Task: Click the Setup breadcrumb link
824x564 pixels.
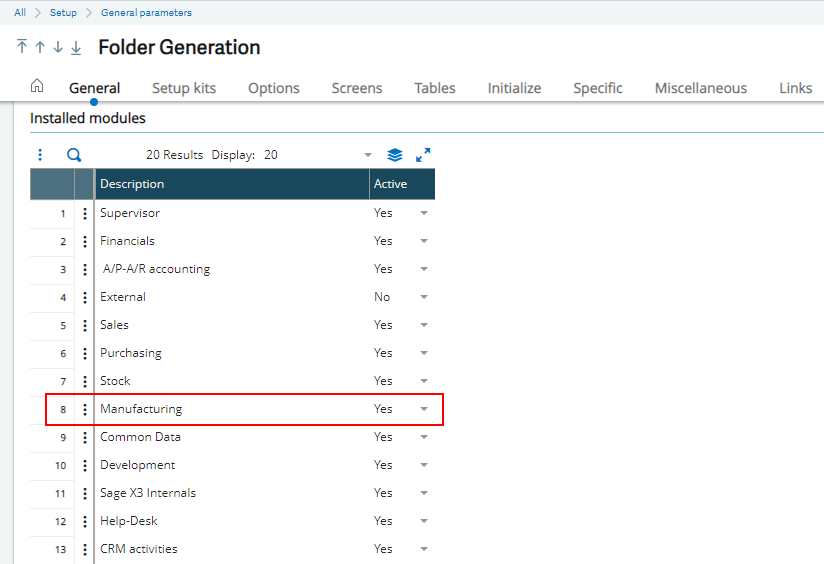Action: click(x=64, y=13)
